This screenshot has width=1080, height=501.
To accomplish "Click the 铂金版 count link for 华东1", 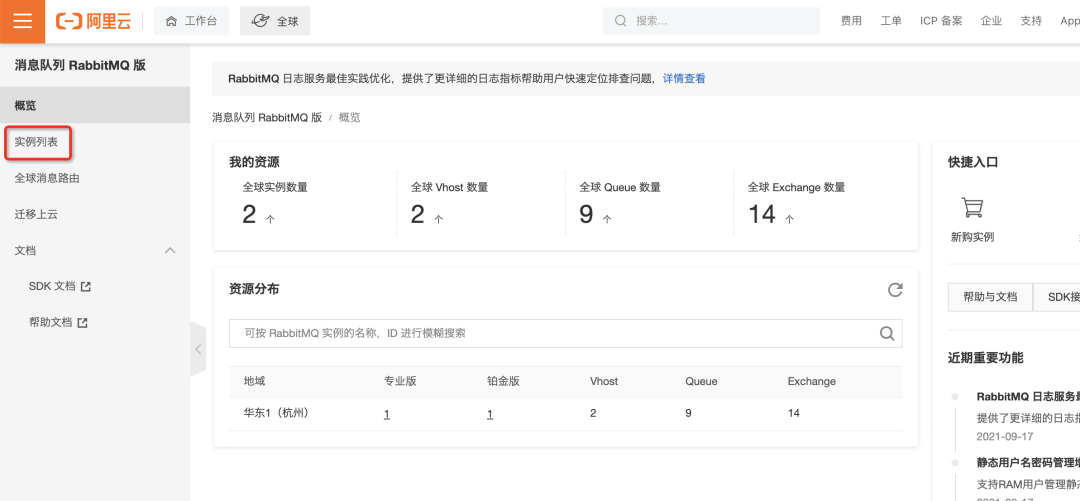I will 490,414.
